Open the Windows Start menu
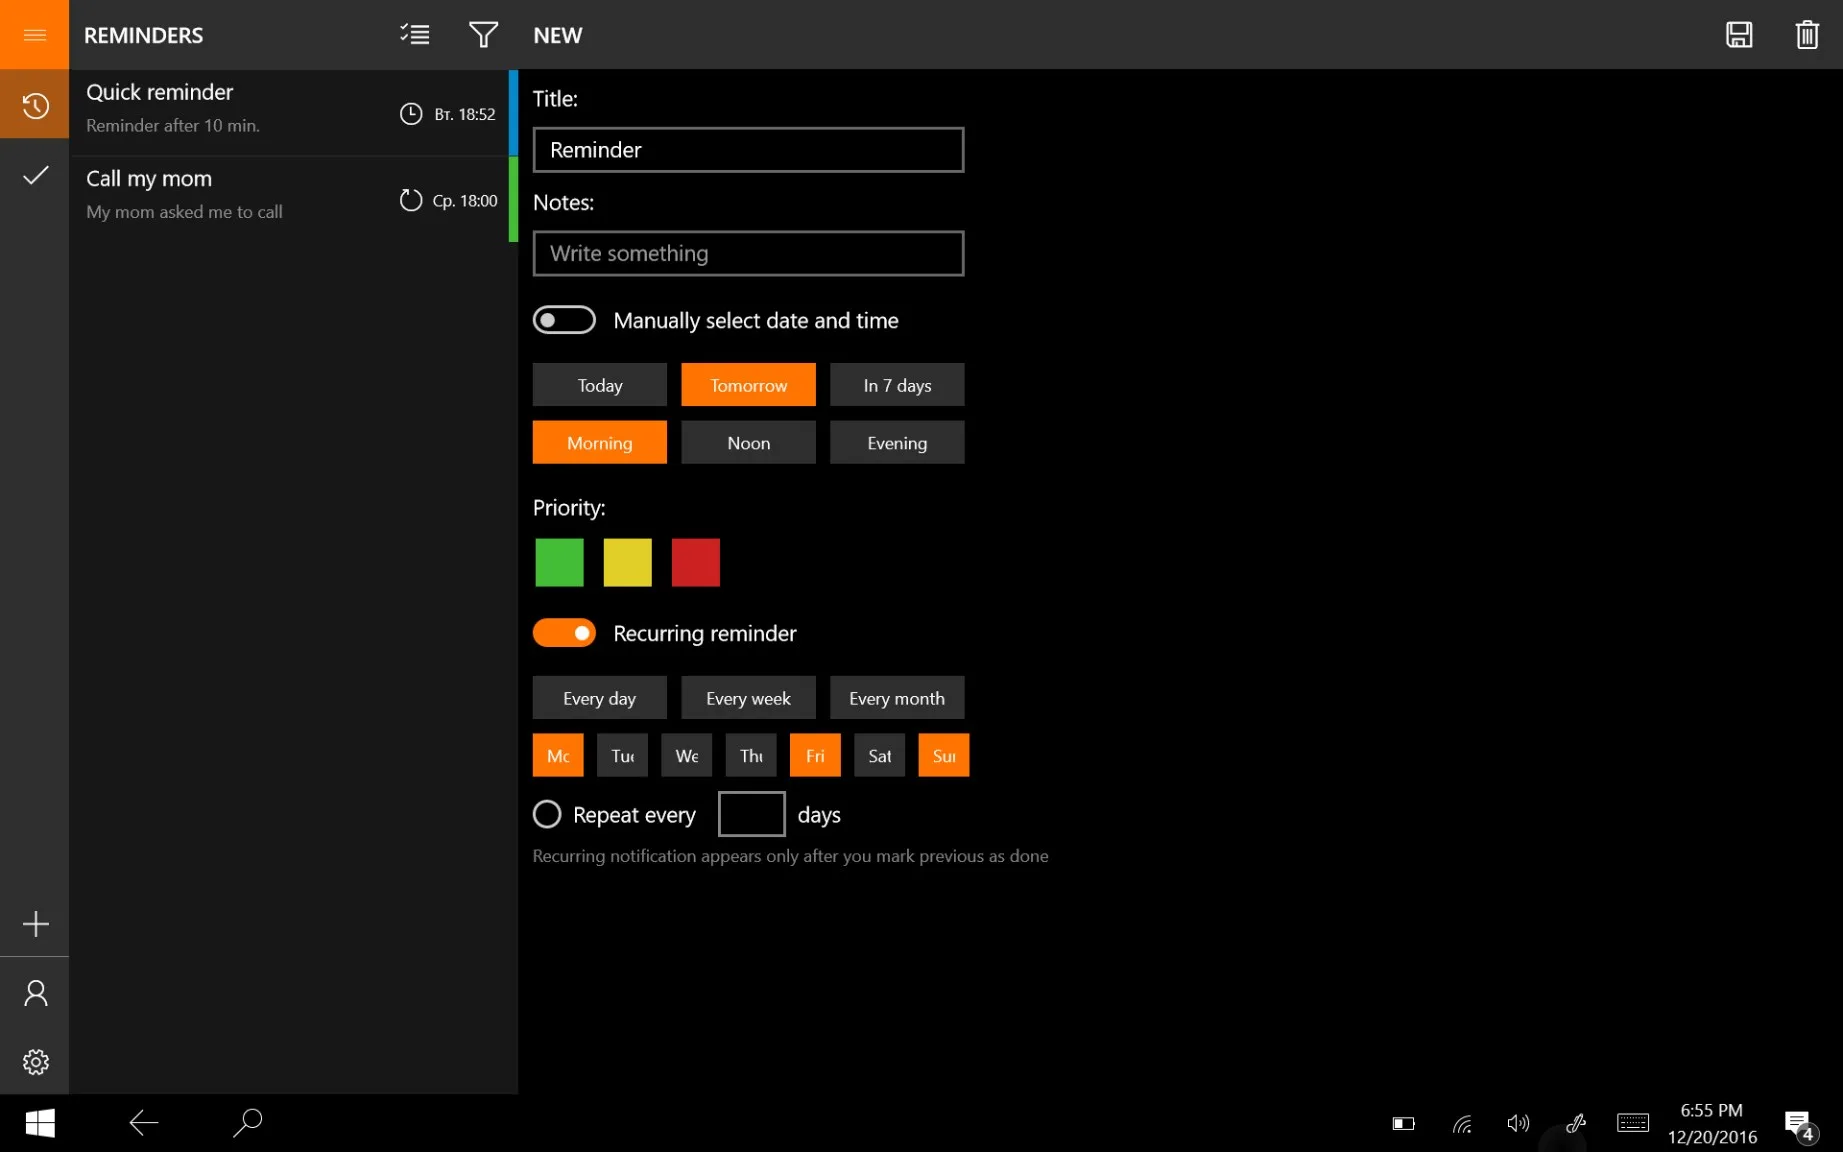1843x1152 pixels. (40, 1123)
